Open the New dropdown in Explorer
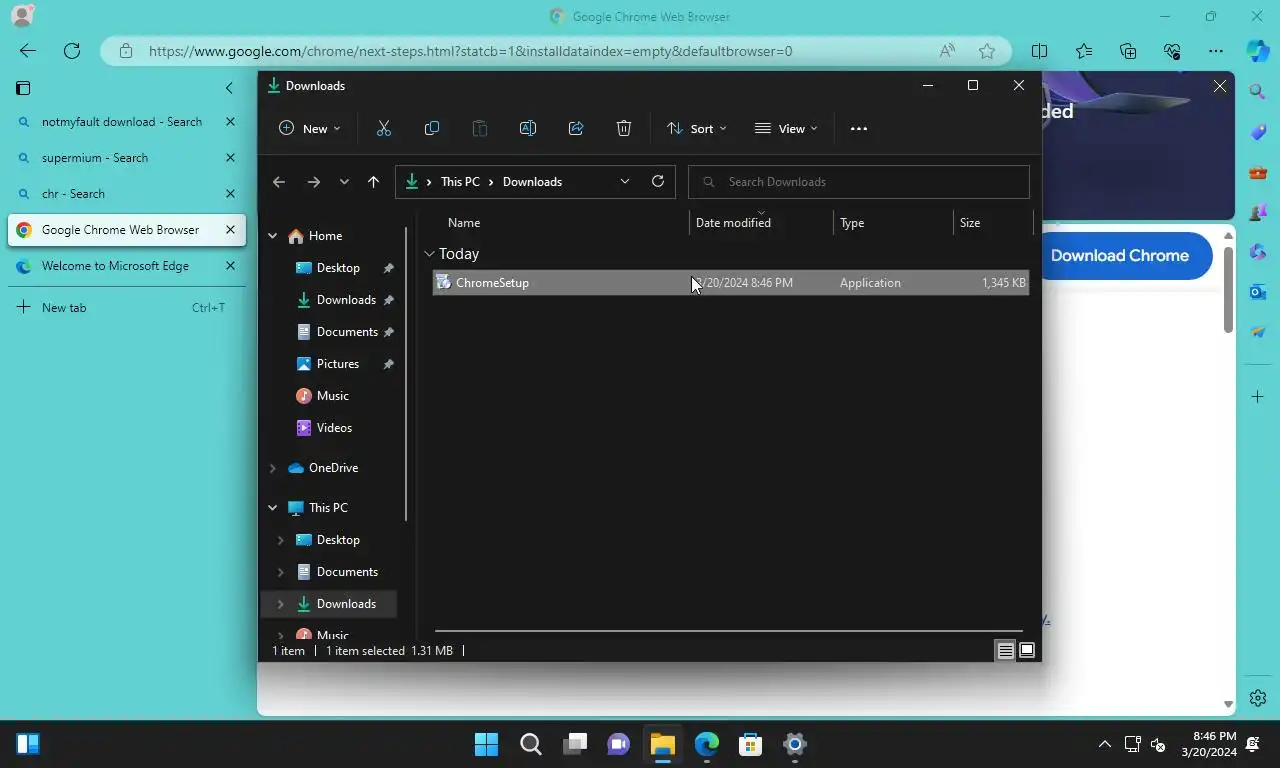The image size is (1280, 768). coord(310,128)
